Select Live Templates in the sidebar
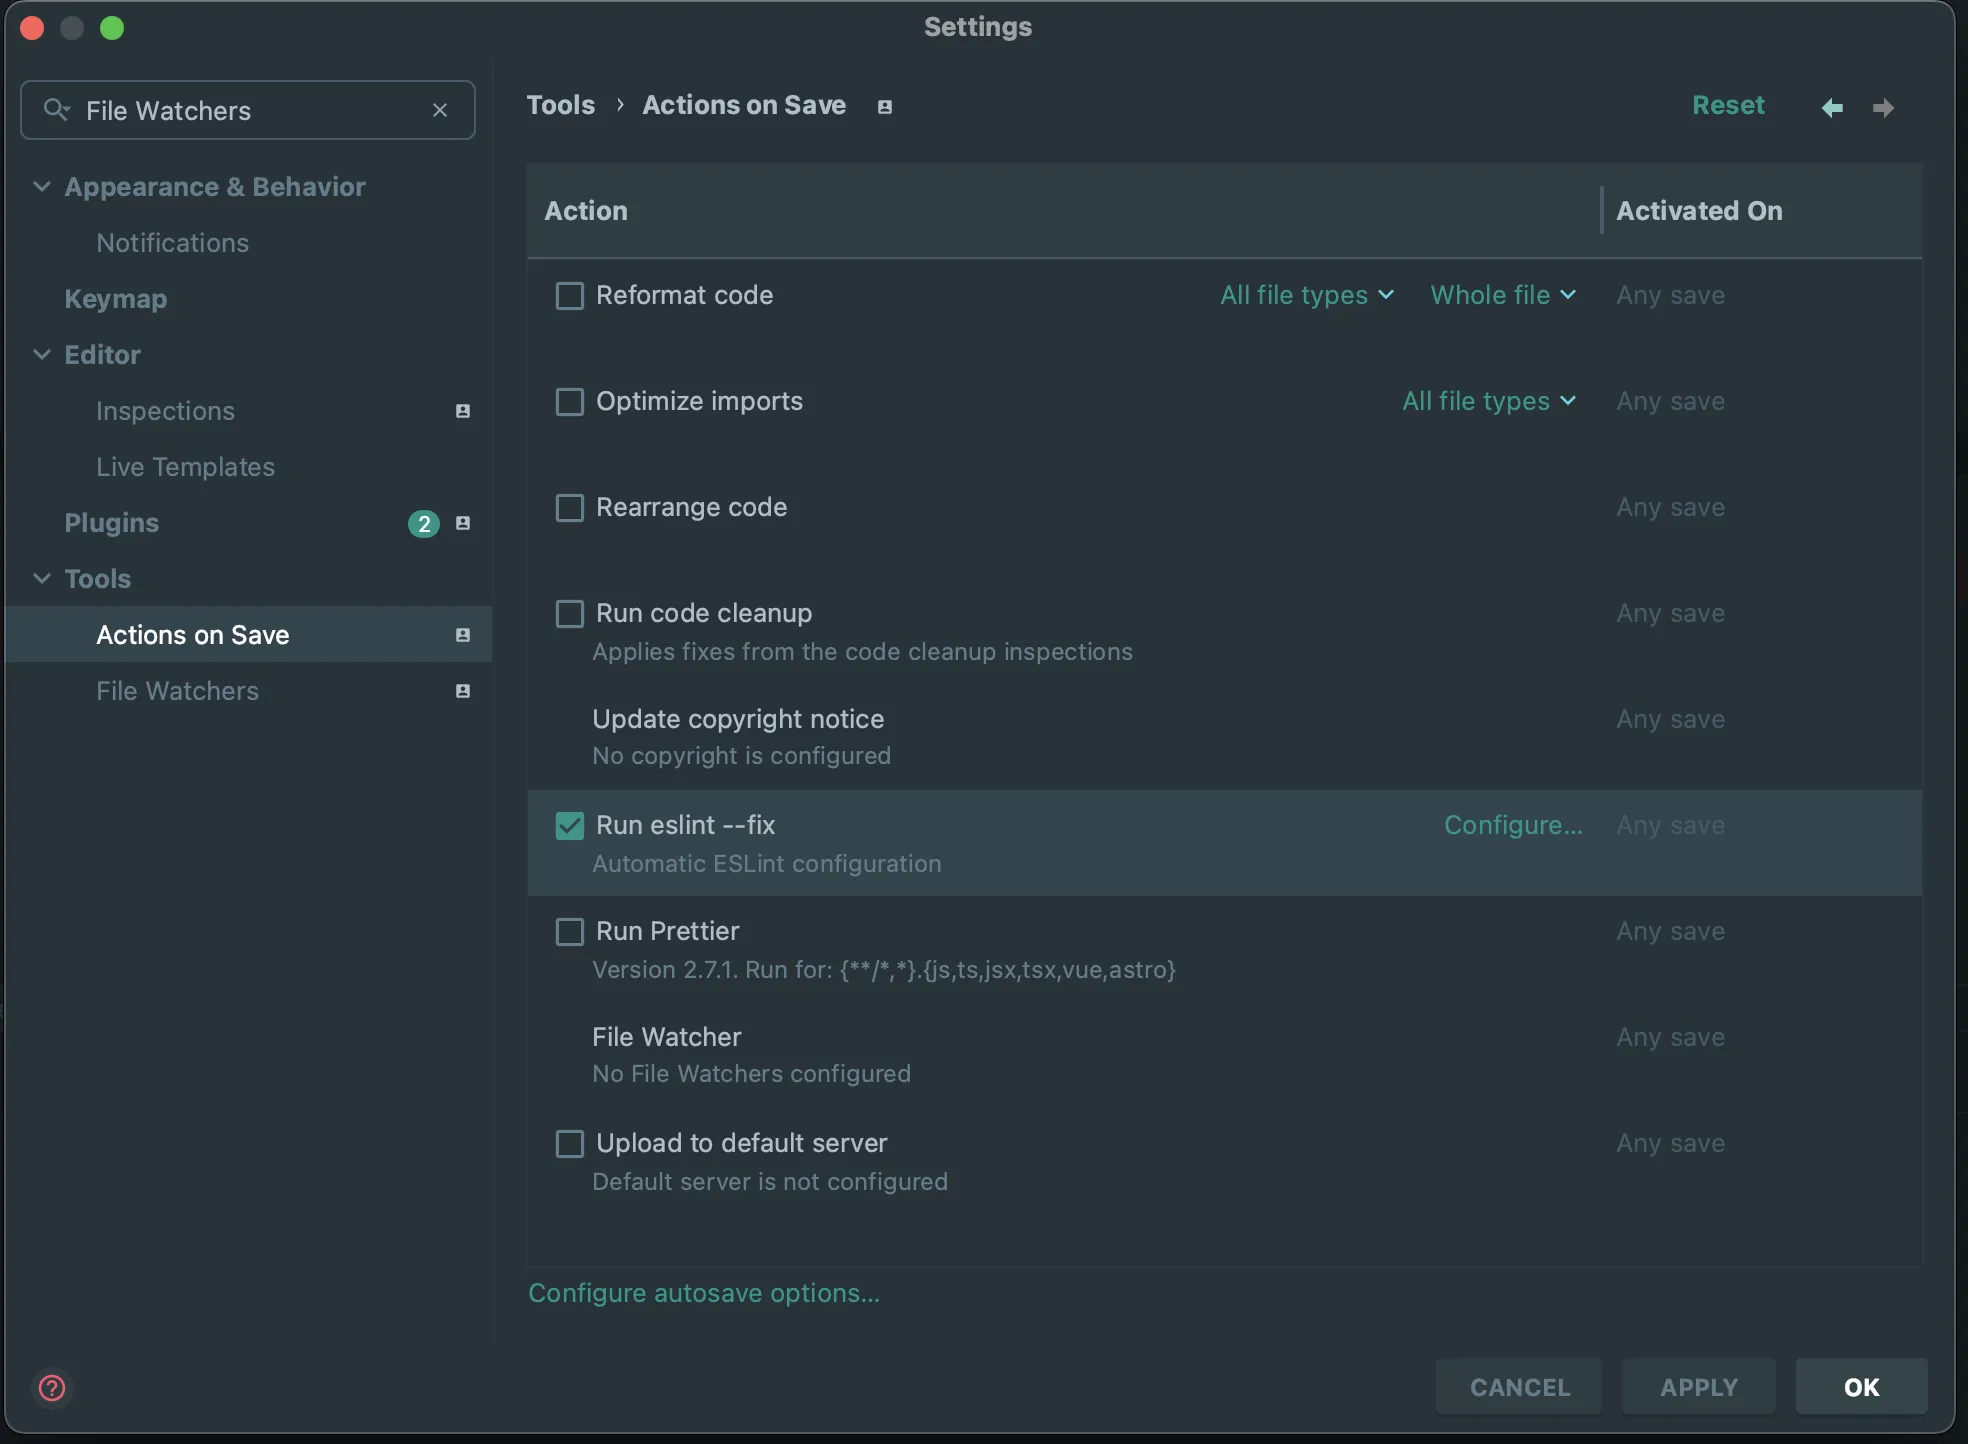The height and width of the screenshot is (1444, 1968). pos(185,467)
